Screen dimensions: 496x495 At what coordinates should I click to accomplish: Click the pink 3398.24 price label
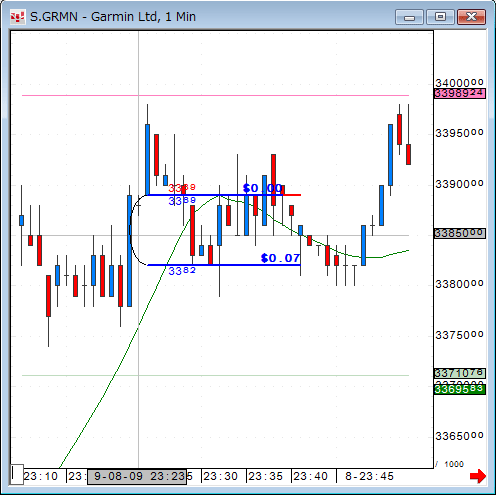click(460, 93)
